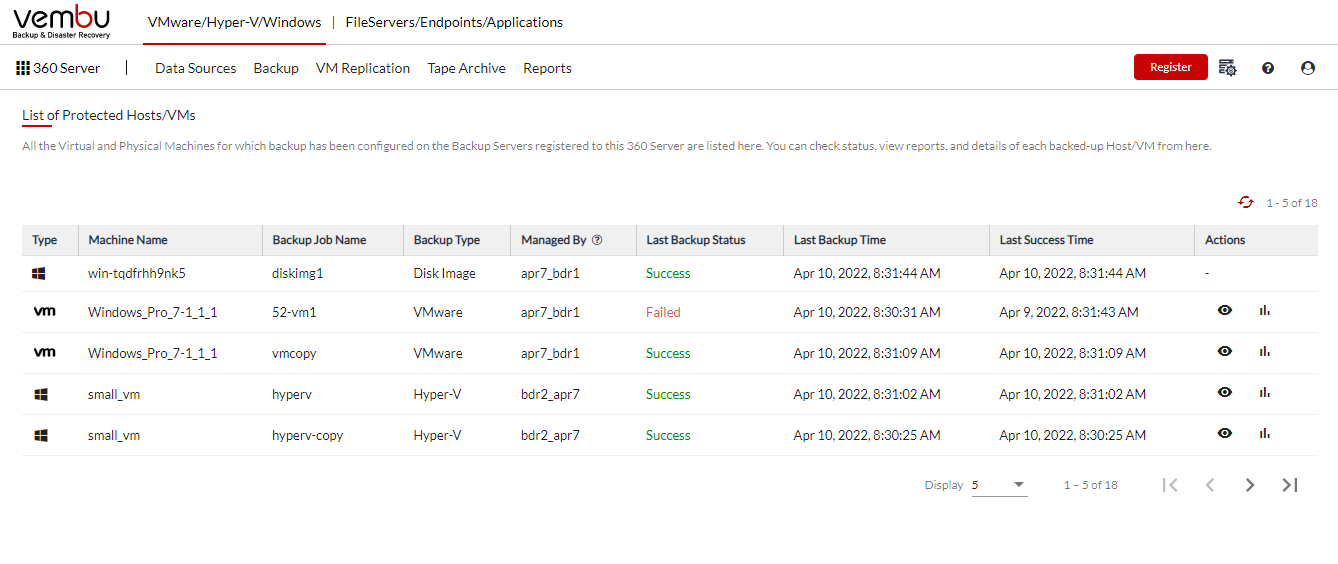Click Managed By info question icon
This screenshot has width=1338, height=564.
point(597,240)
